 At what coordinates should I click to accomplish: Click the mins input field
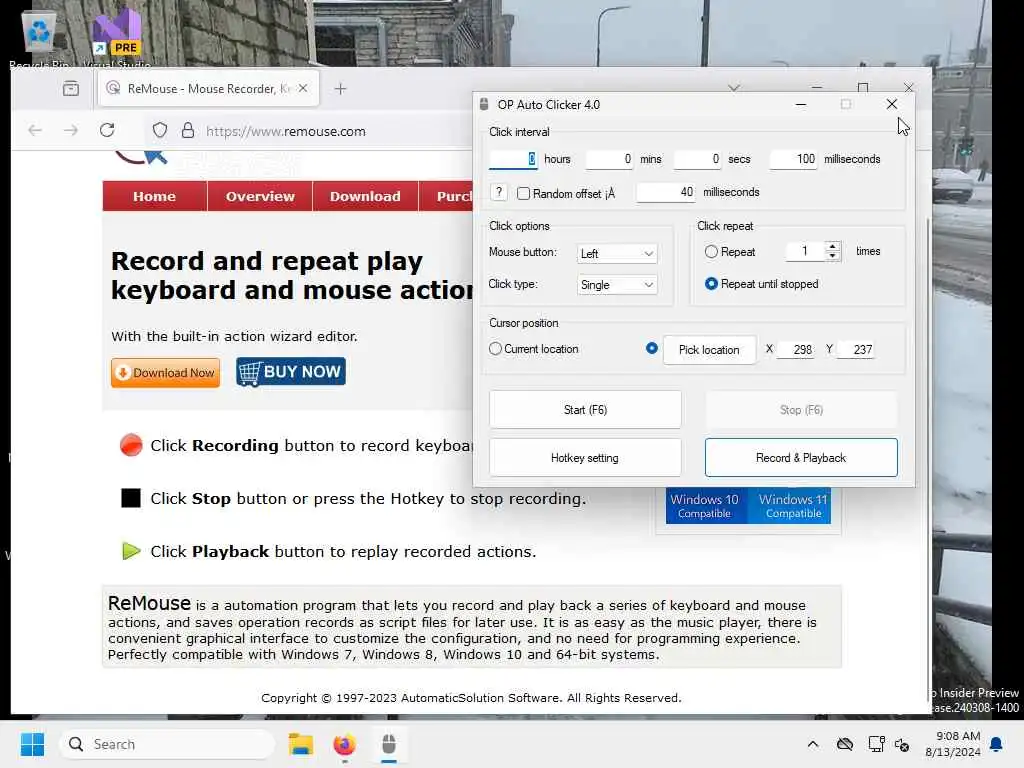[609, 159]
